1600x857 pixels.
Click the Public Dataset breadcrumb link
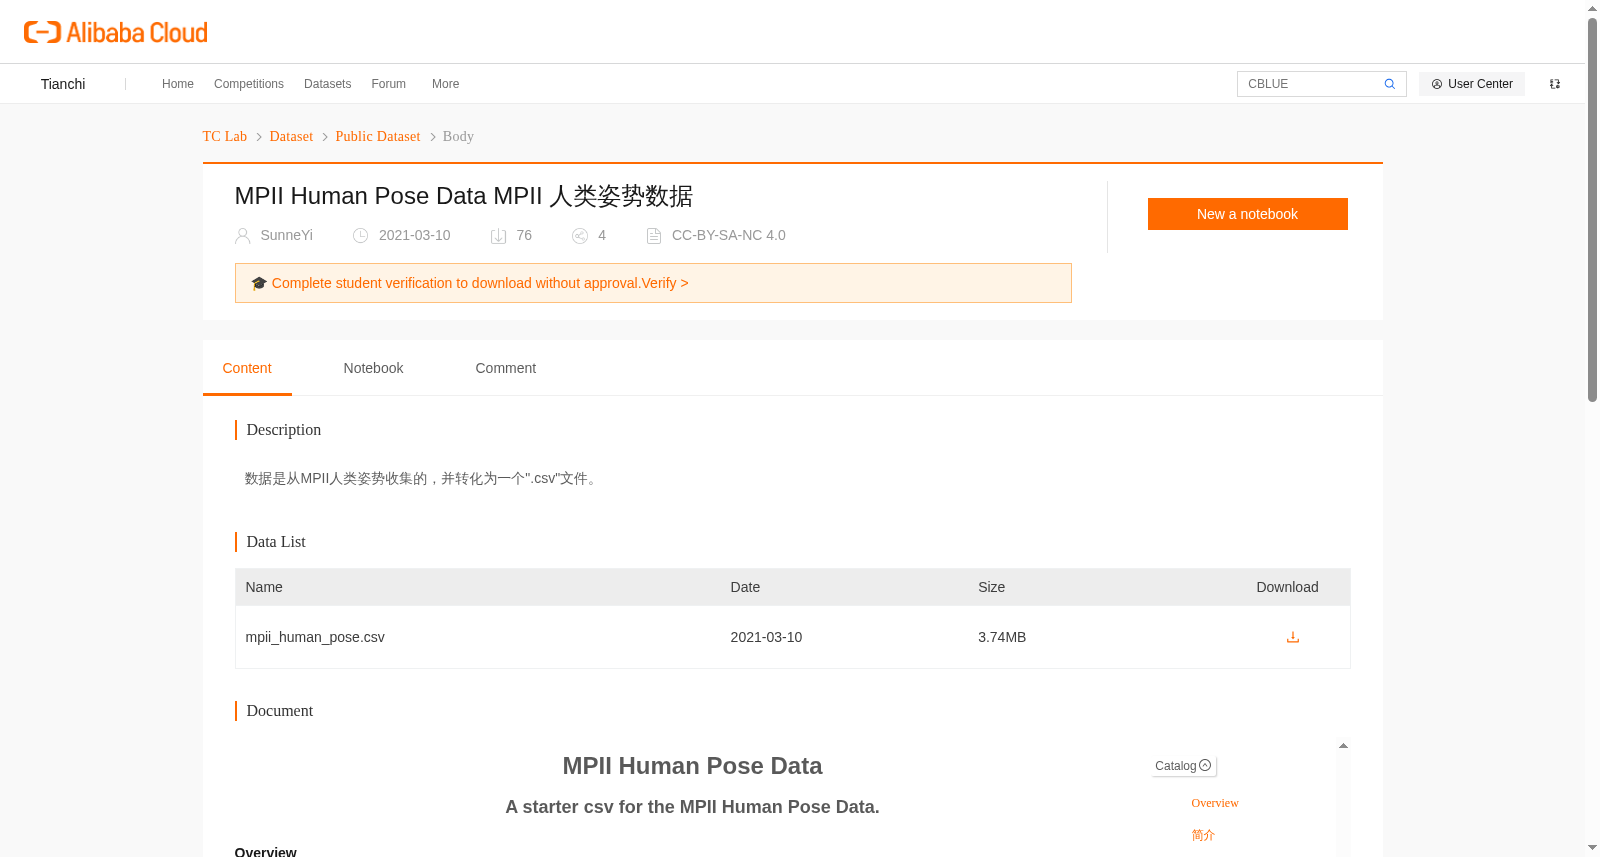click(378, 136)
